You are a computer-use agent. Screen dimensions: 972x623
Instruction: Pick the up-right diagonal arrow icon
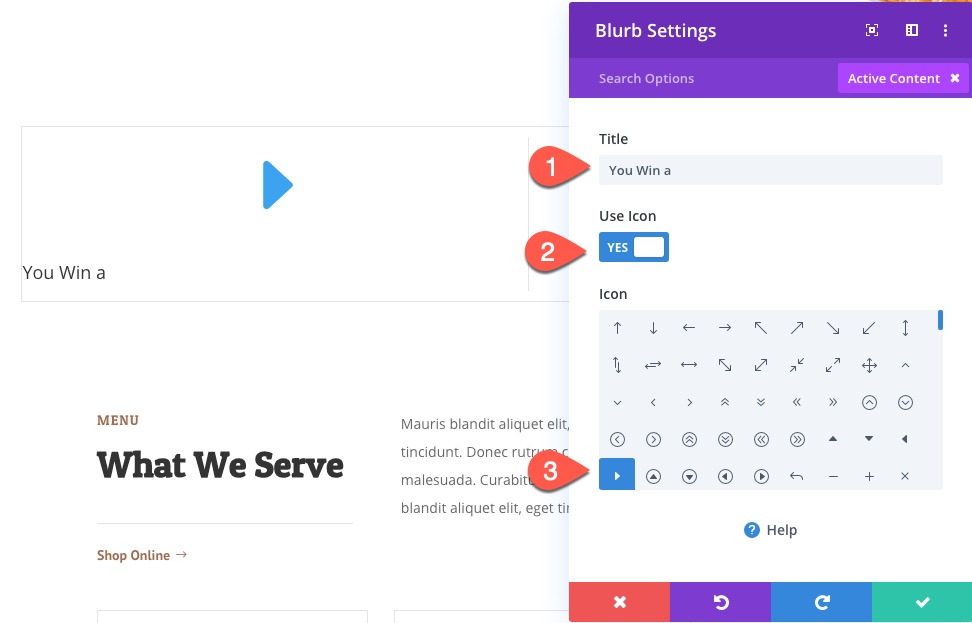[797, 328]
